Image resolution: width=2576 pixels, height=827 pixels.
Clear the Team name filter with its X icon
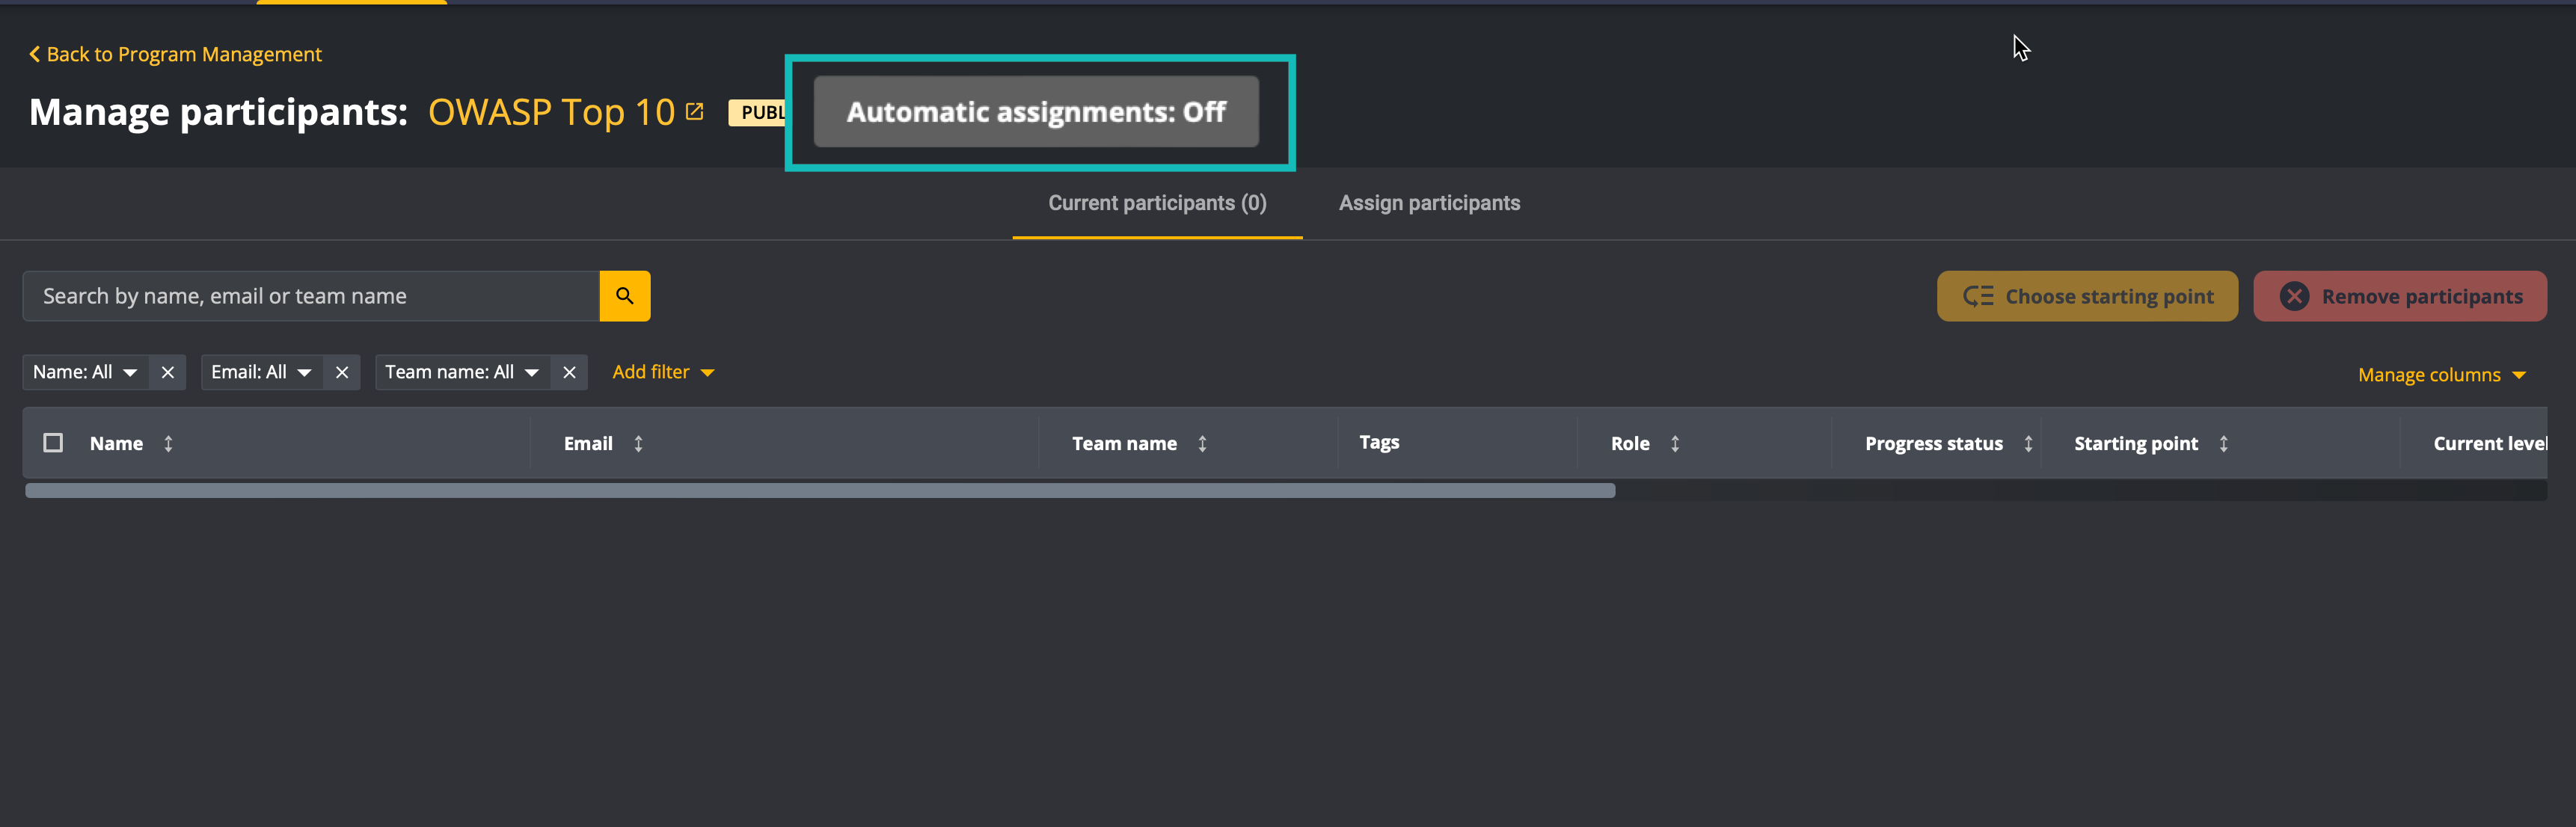click(x=569, y=371)
